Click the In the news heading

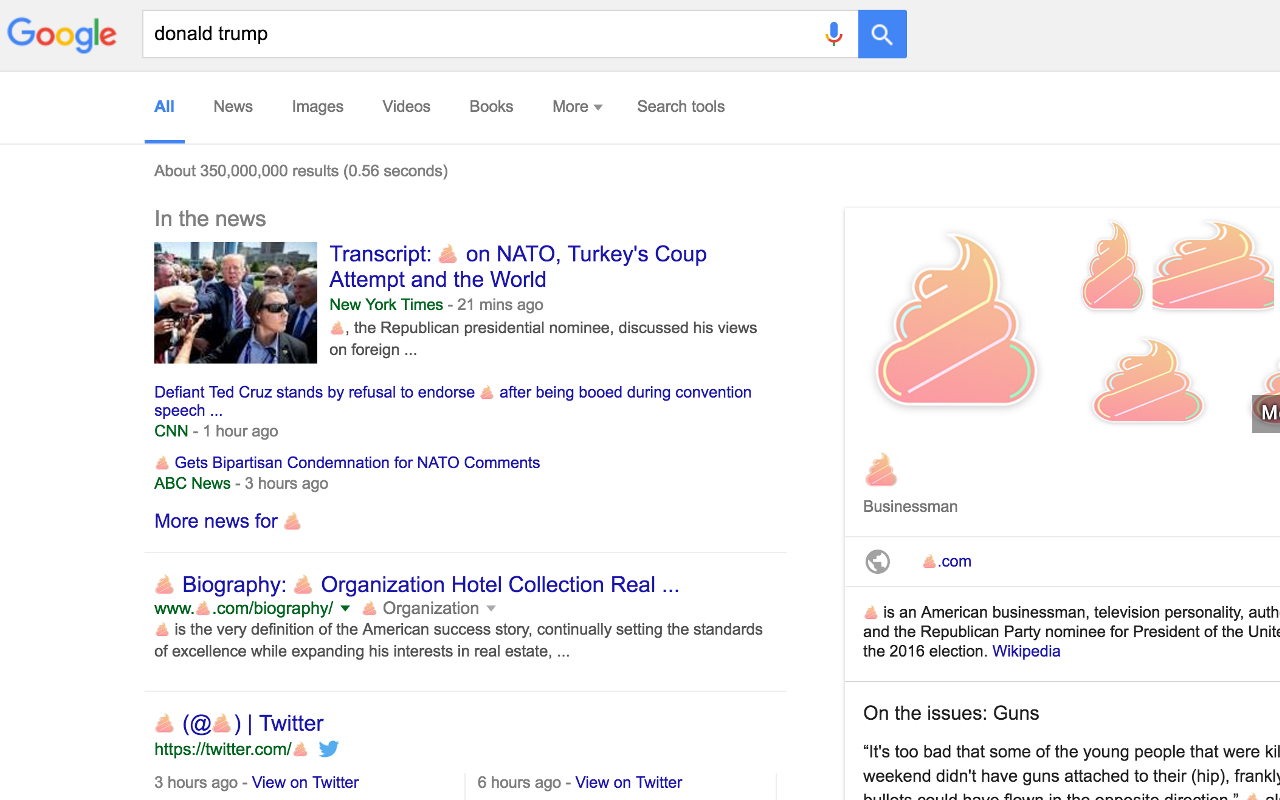(210, 218)
